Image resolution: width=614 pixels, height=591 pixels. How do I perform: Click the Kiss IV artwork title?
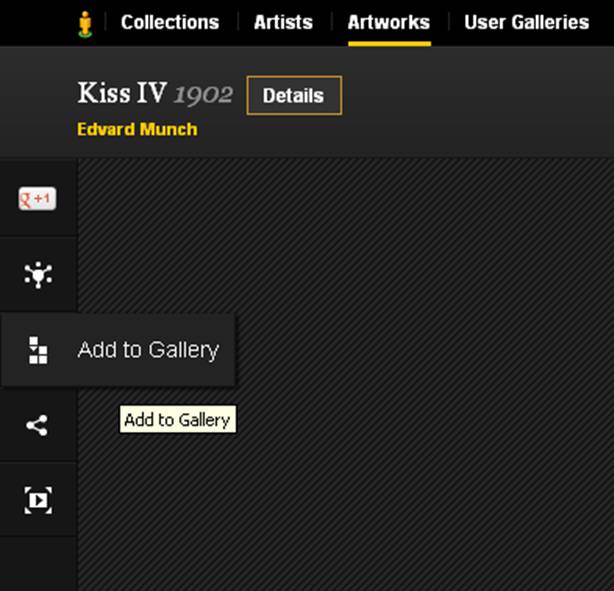(x=123, y=93)
